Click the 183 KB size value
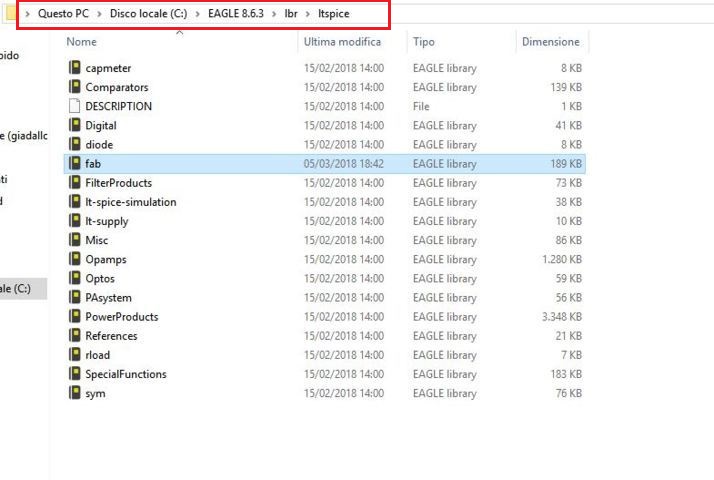The image size is (714, 480). tap(566, 374)
